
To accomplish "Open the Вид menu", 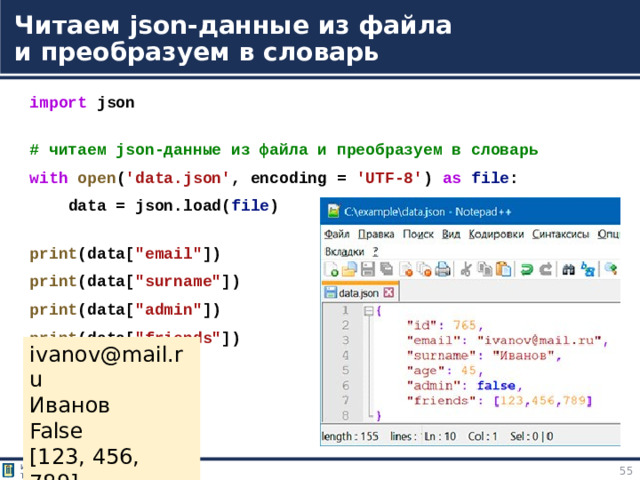I will point(451,234).
